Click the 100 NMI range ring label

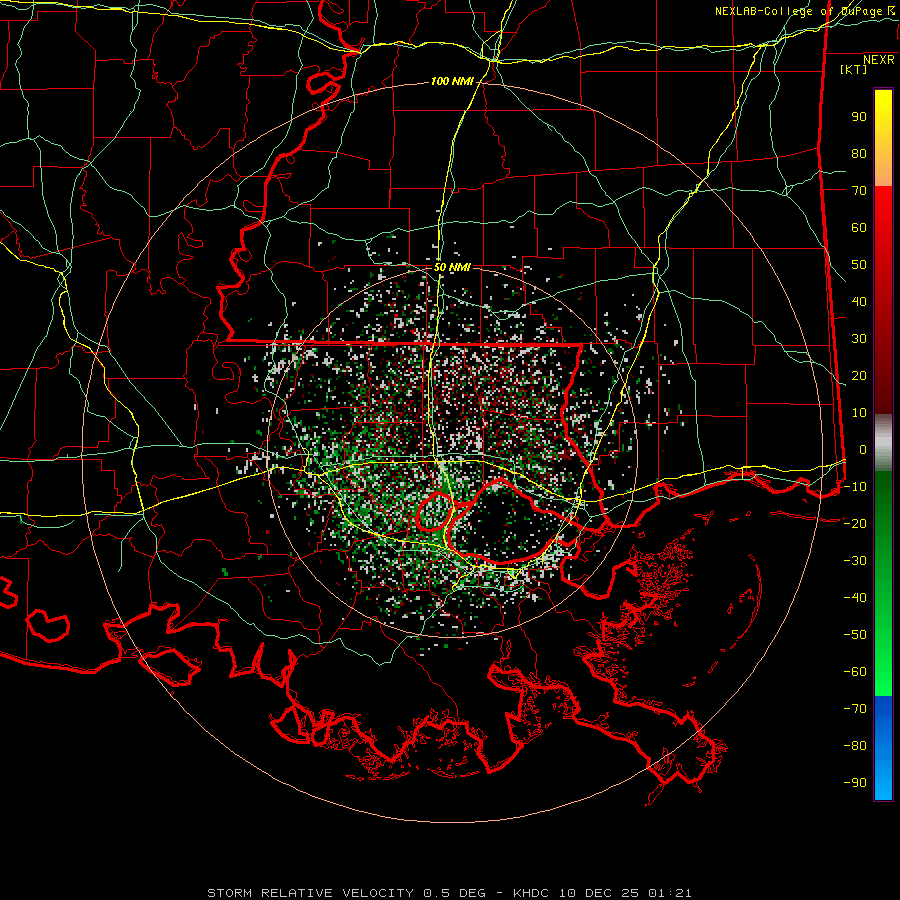pos(452,82)
